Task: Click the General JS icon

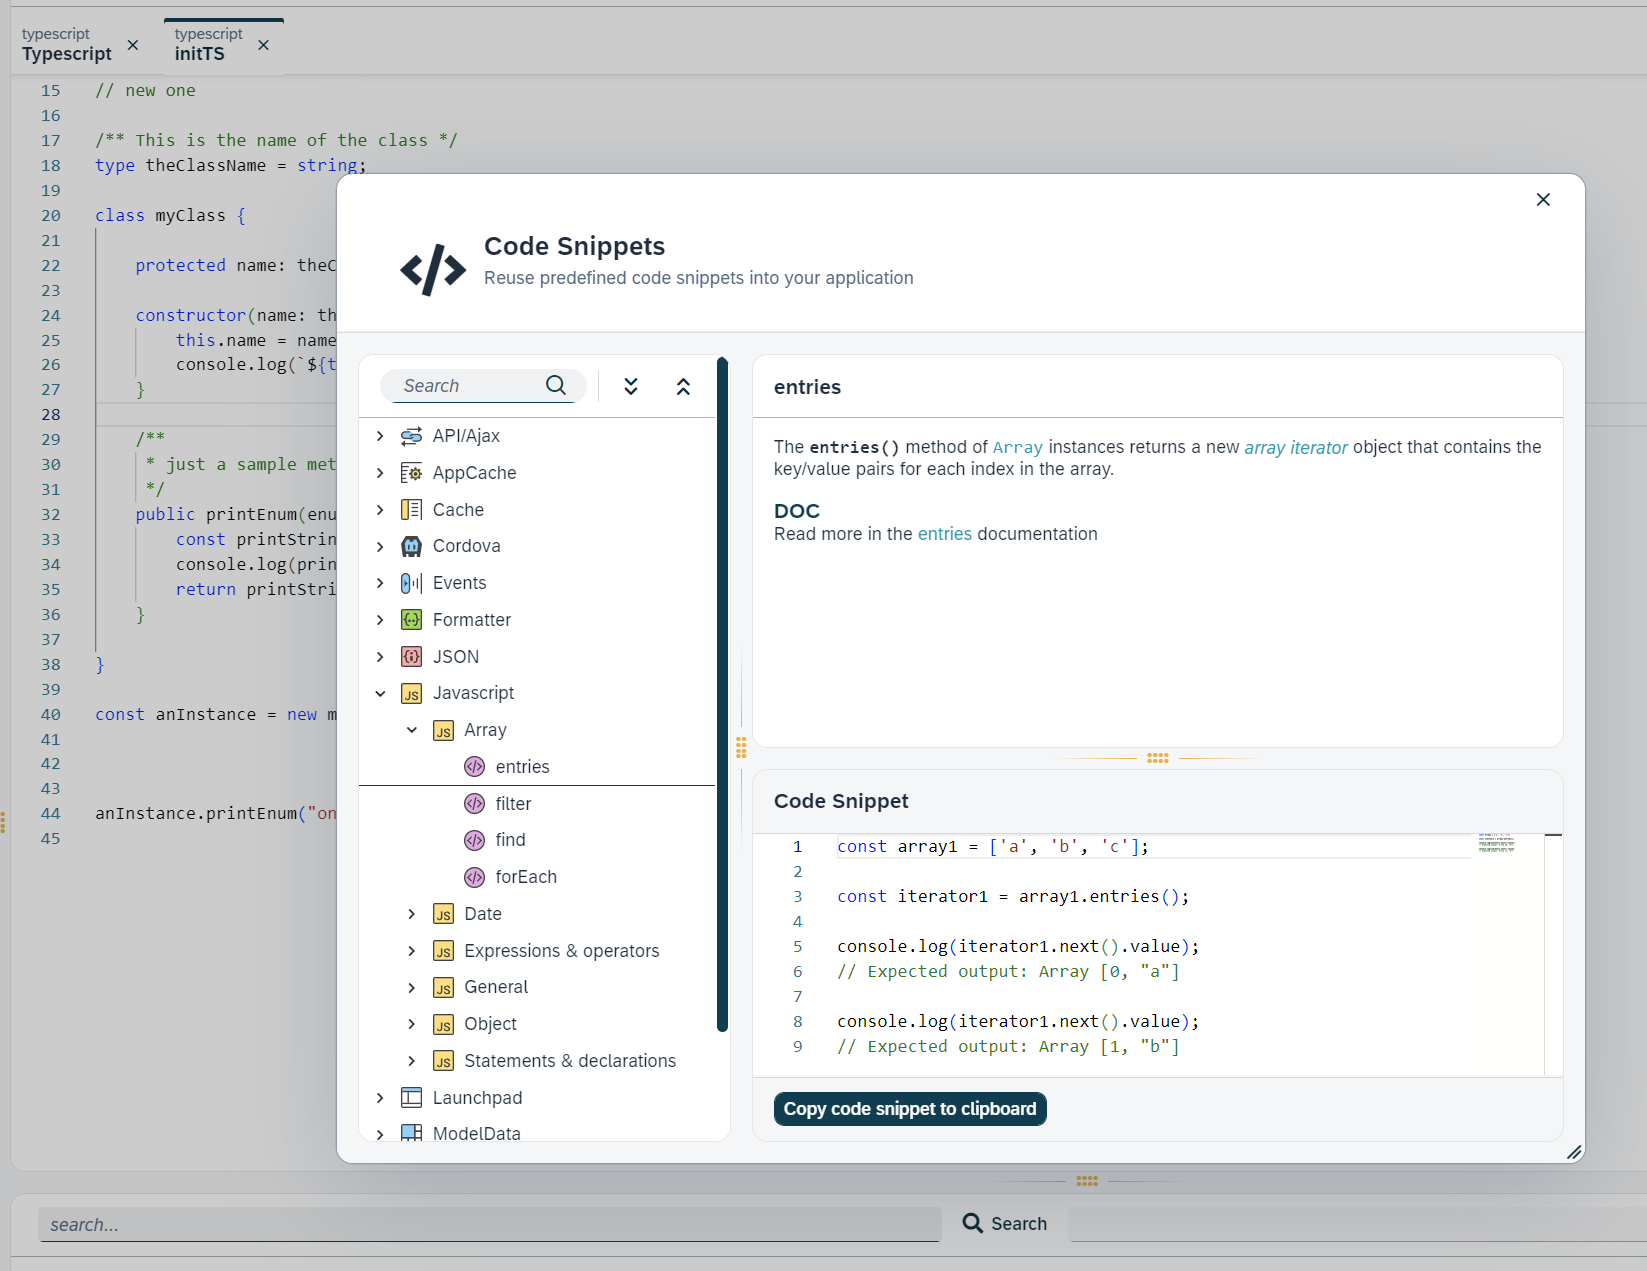Action: [443, 988]
